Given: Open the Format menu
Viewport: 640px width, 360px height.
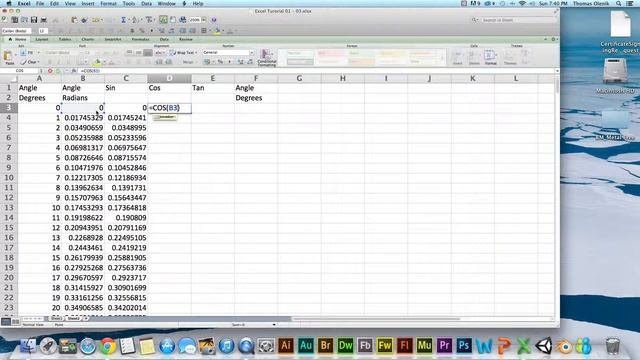Looking at the screenshot, I should tap(108, 3).
